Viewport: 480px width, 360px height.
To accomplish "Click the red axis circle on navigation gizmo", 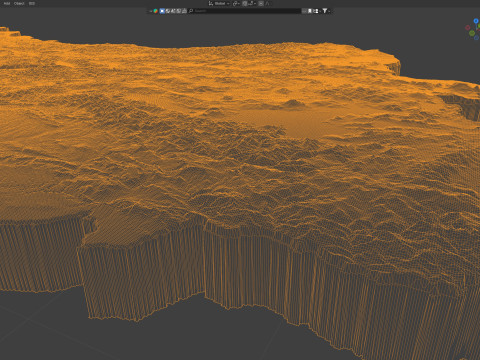I will point(468,28).
